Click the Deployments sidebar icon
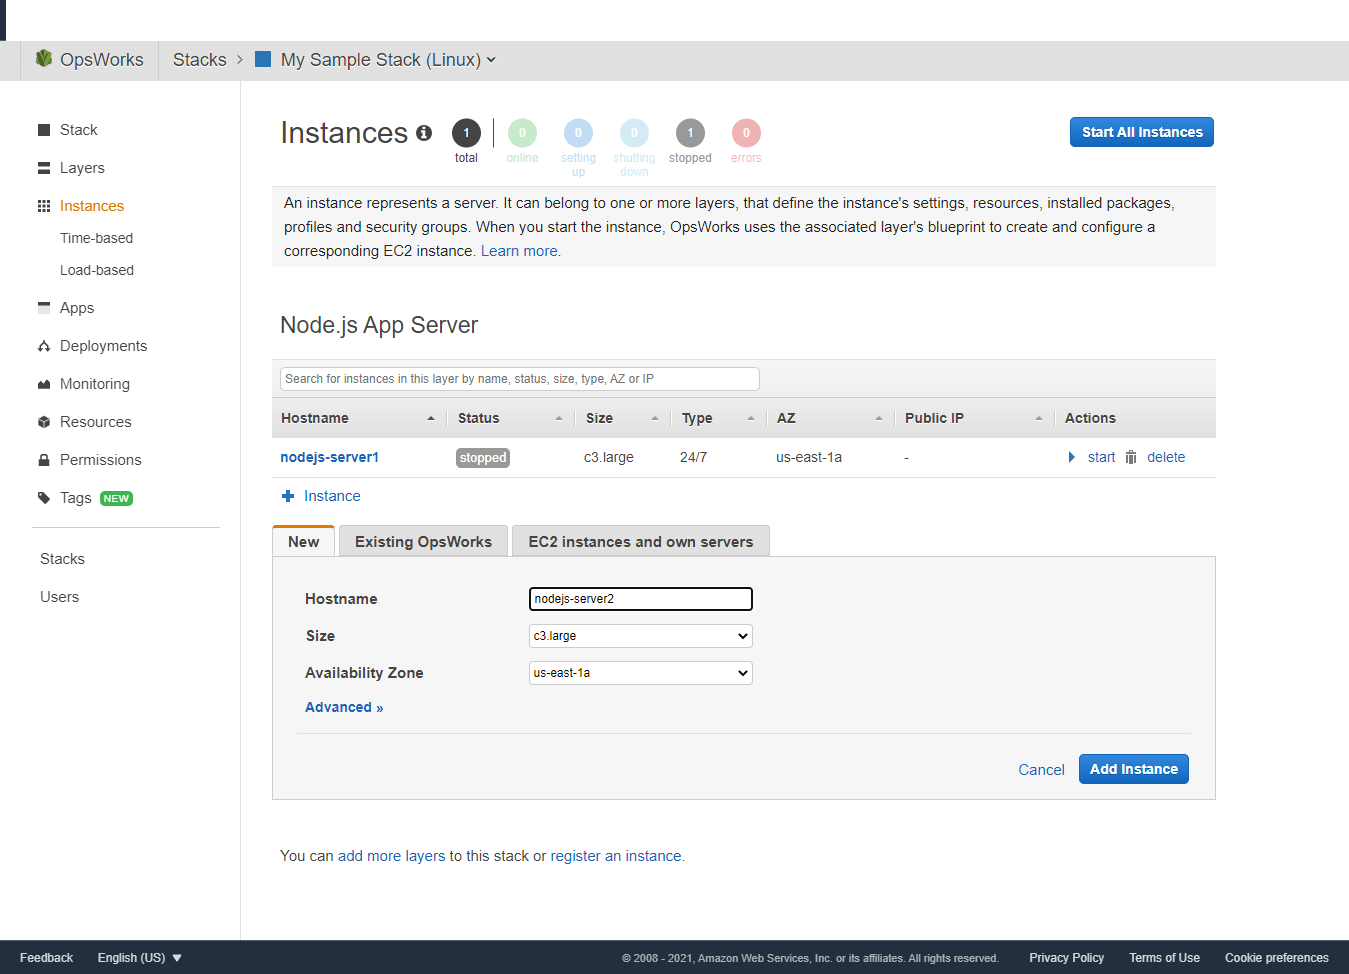The height and width of the screenshot is (974, 1349). coord(44,346)
